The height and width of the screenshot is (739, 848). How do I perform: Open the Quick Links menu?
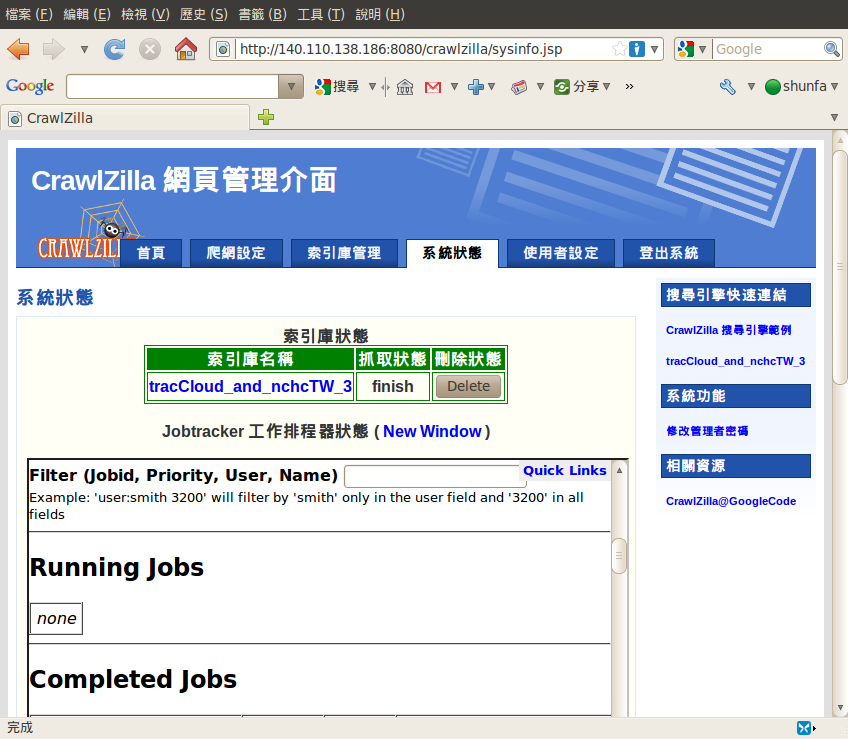(x=565, y=471)
